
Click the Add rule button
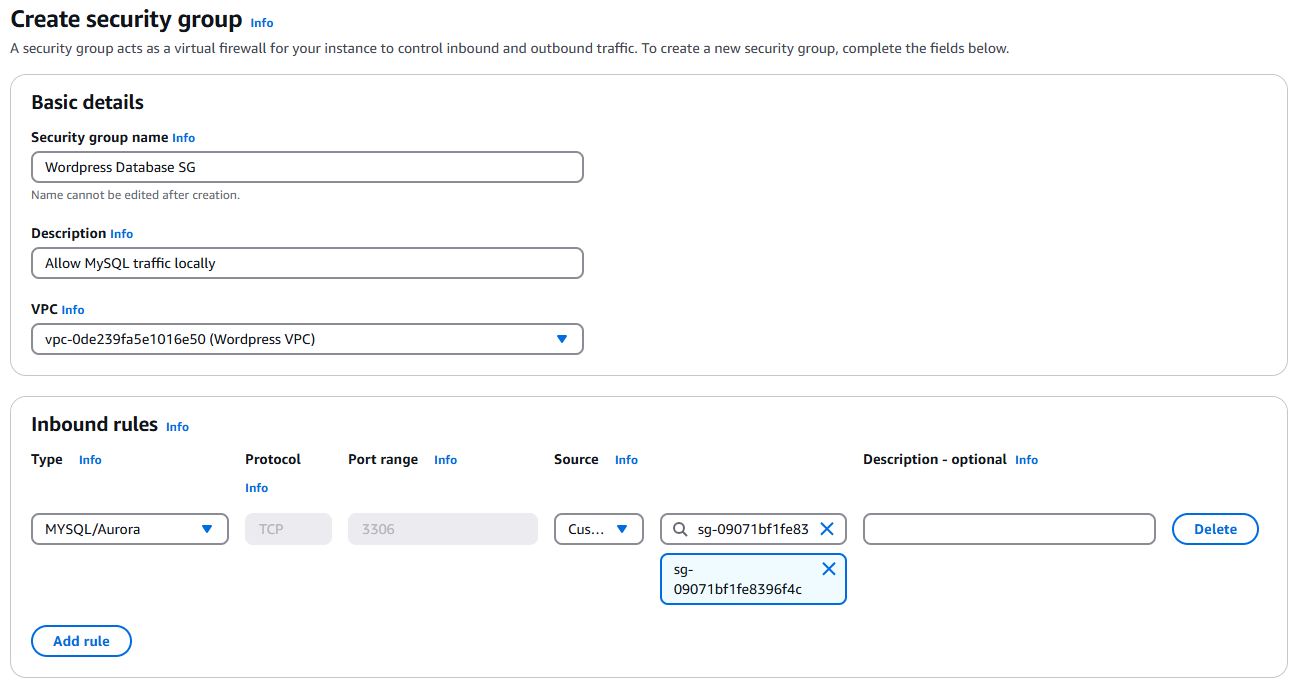point(81,641)
